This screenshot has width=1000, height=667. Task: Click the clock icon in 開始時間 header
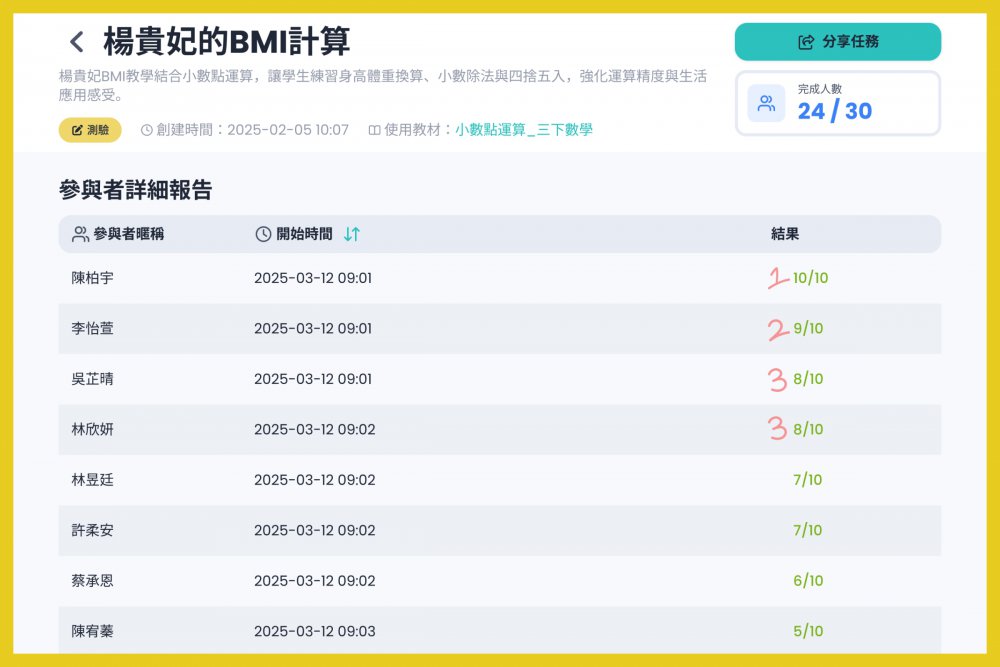pos(263,234)
